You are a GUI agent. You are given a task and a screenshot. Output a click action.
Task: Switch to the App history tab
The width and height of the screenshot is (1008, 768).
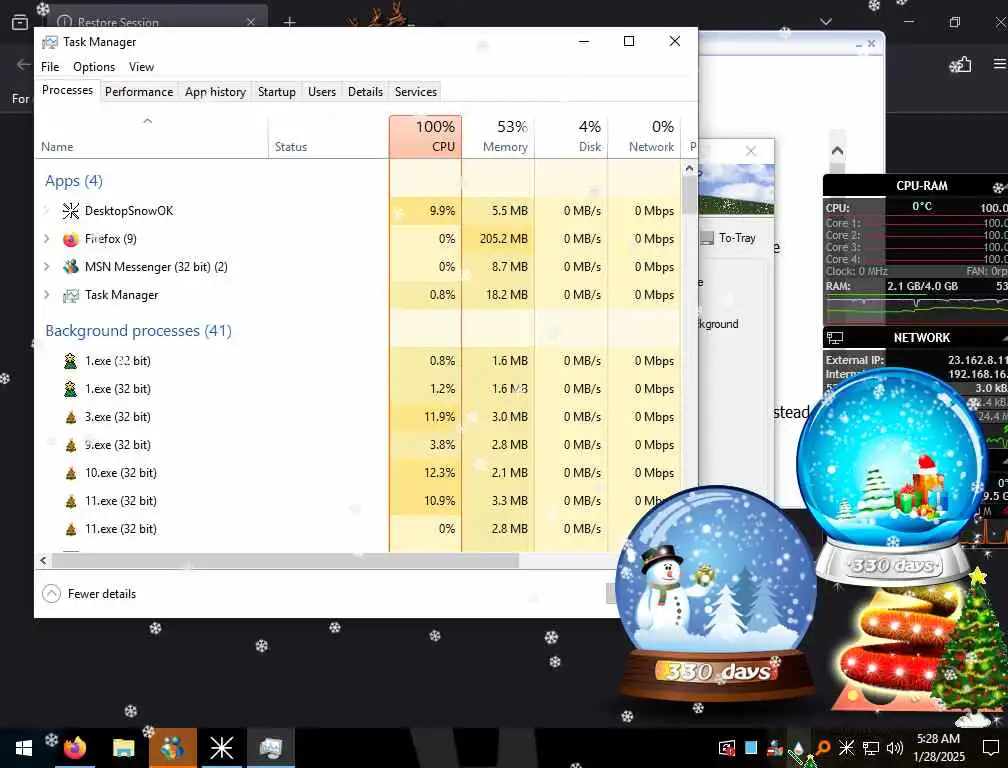pos(215,92)
